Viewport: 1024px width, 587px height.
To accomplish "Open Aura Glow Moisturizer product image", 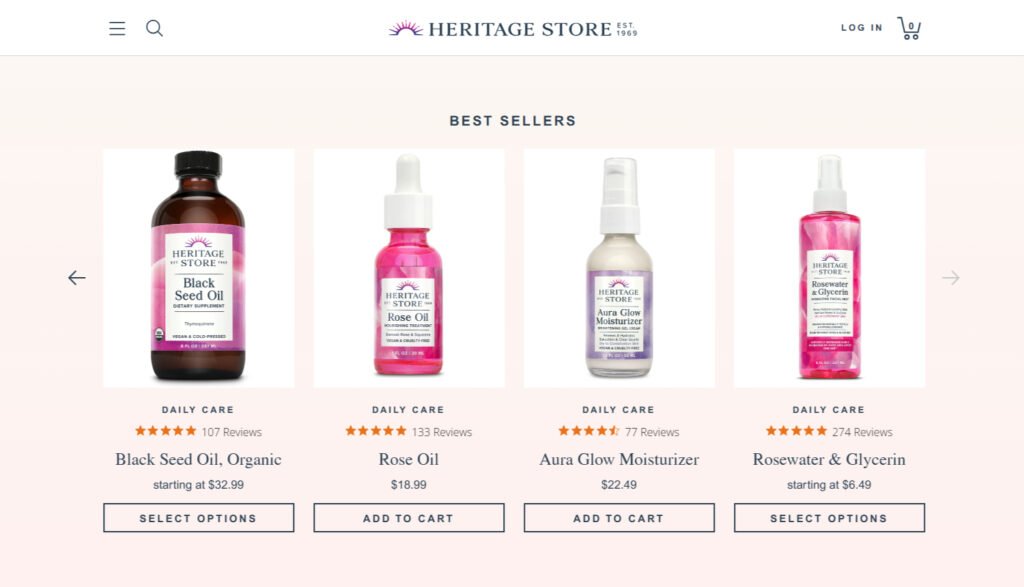I will point(619,268).
